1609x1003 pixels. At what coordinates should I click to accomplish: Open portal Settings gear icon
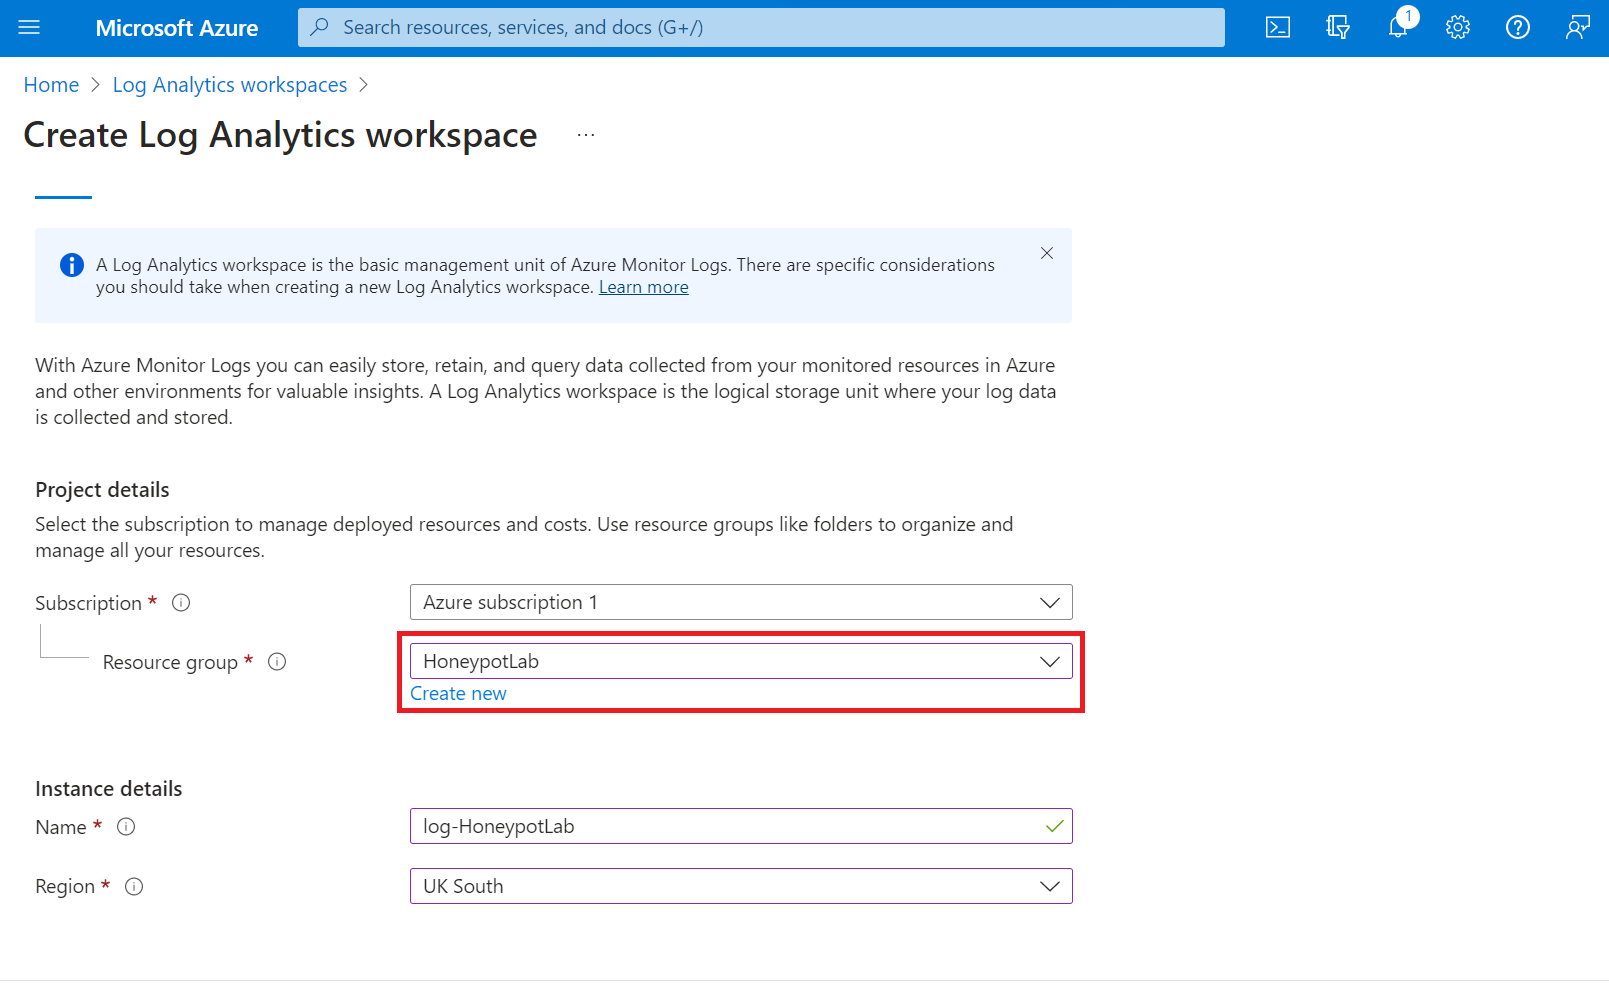(x=1458, y=27)
